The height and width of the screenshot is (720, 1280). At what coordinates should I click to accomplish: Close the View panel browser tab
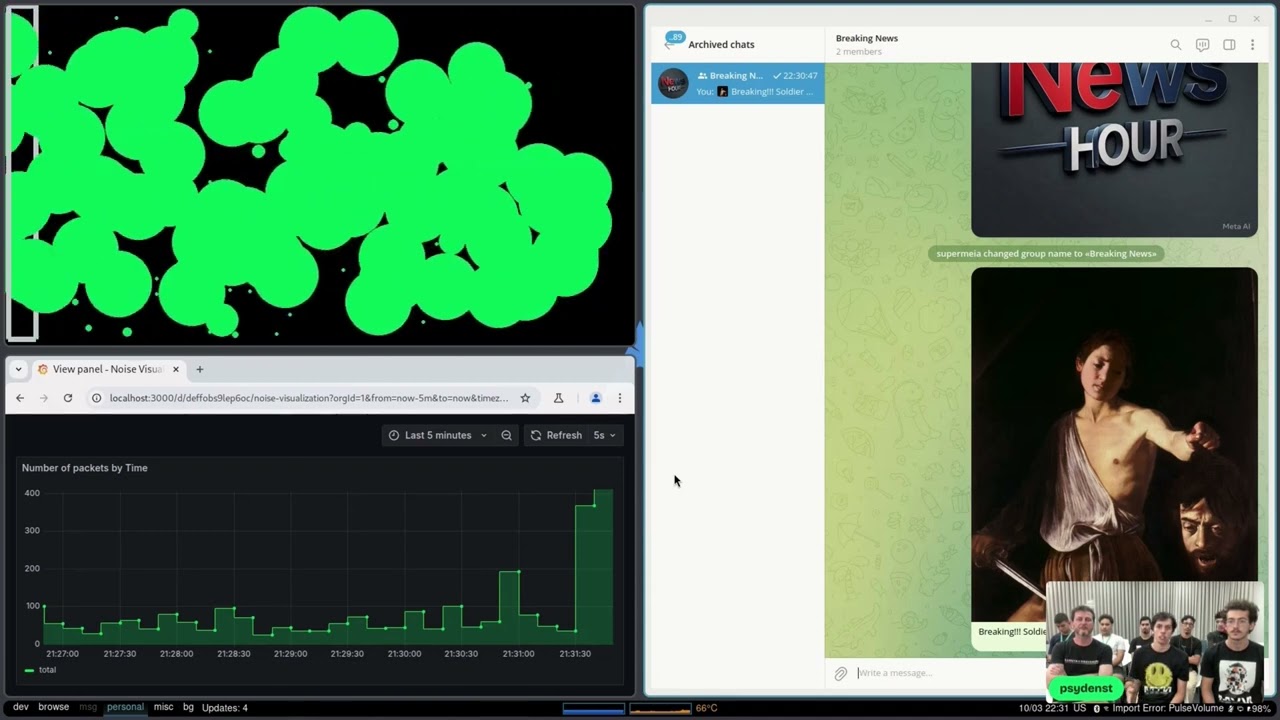click(176, 369)
